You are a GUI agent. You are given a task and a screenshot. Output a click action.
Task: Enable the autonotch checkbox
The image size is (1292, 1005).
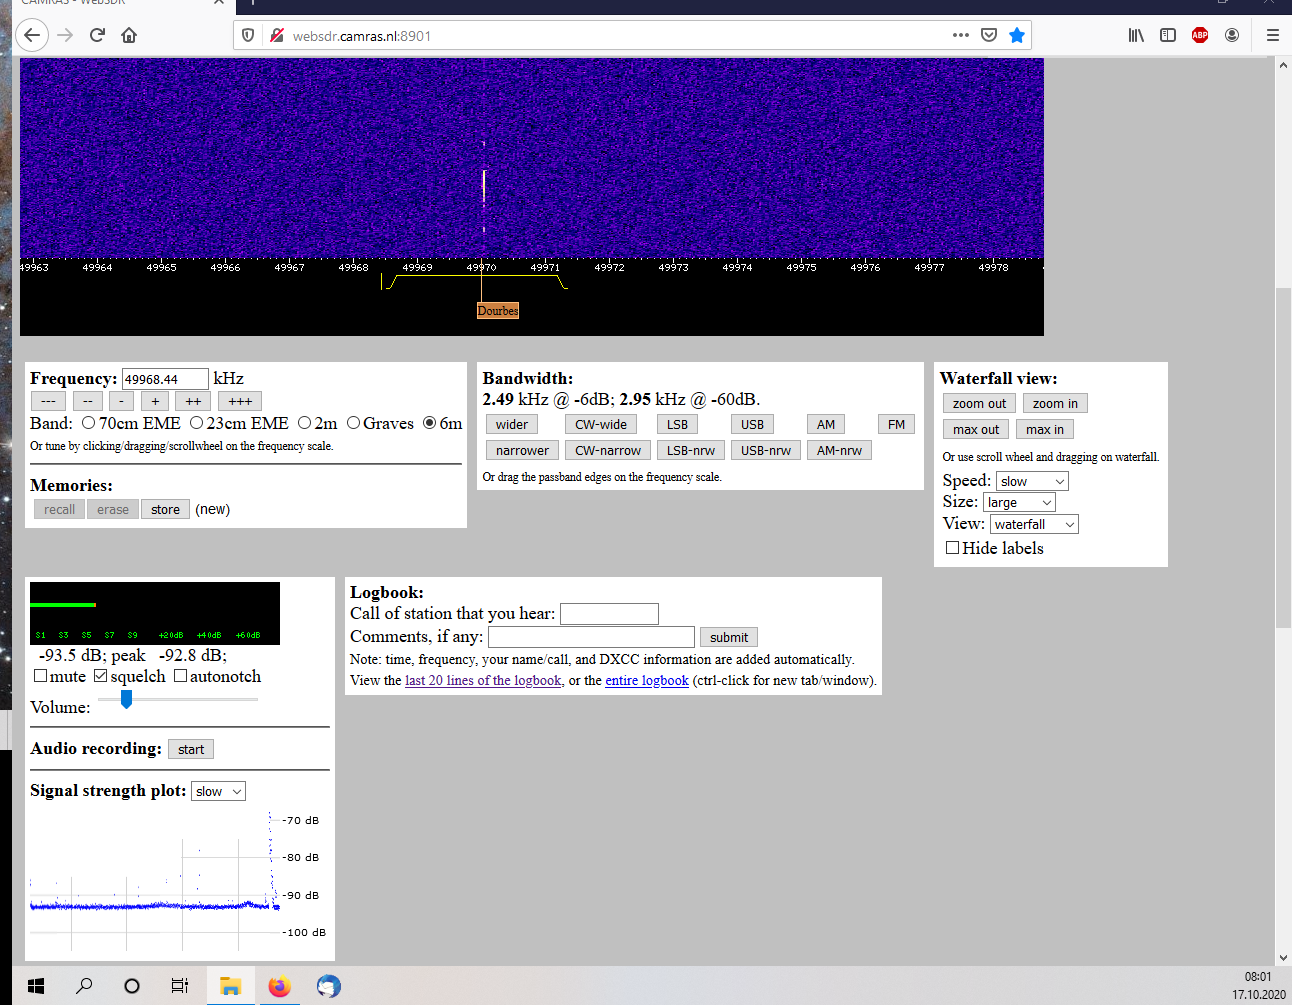[x=181, y=676]
